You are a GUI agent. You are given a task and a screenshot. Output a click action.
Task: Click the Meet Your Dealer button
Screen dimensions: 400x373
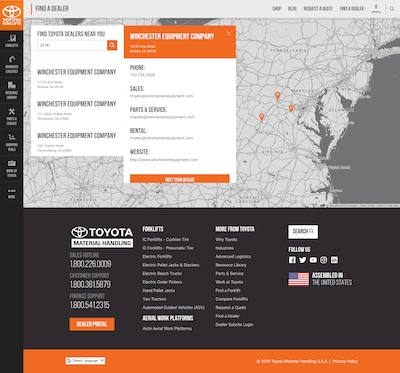click(x=180, y=179)
